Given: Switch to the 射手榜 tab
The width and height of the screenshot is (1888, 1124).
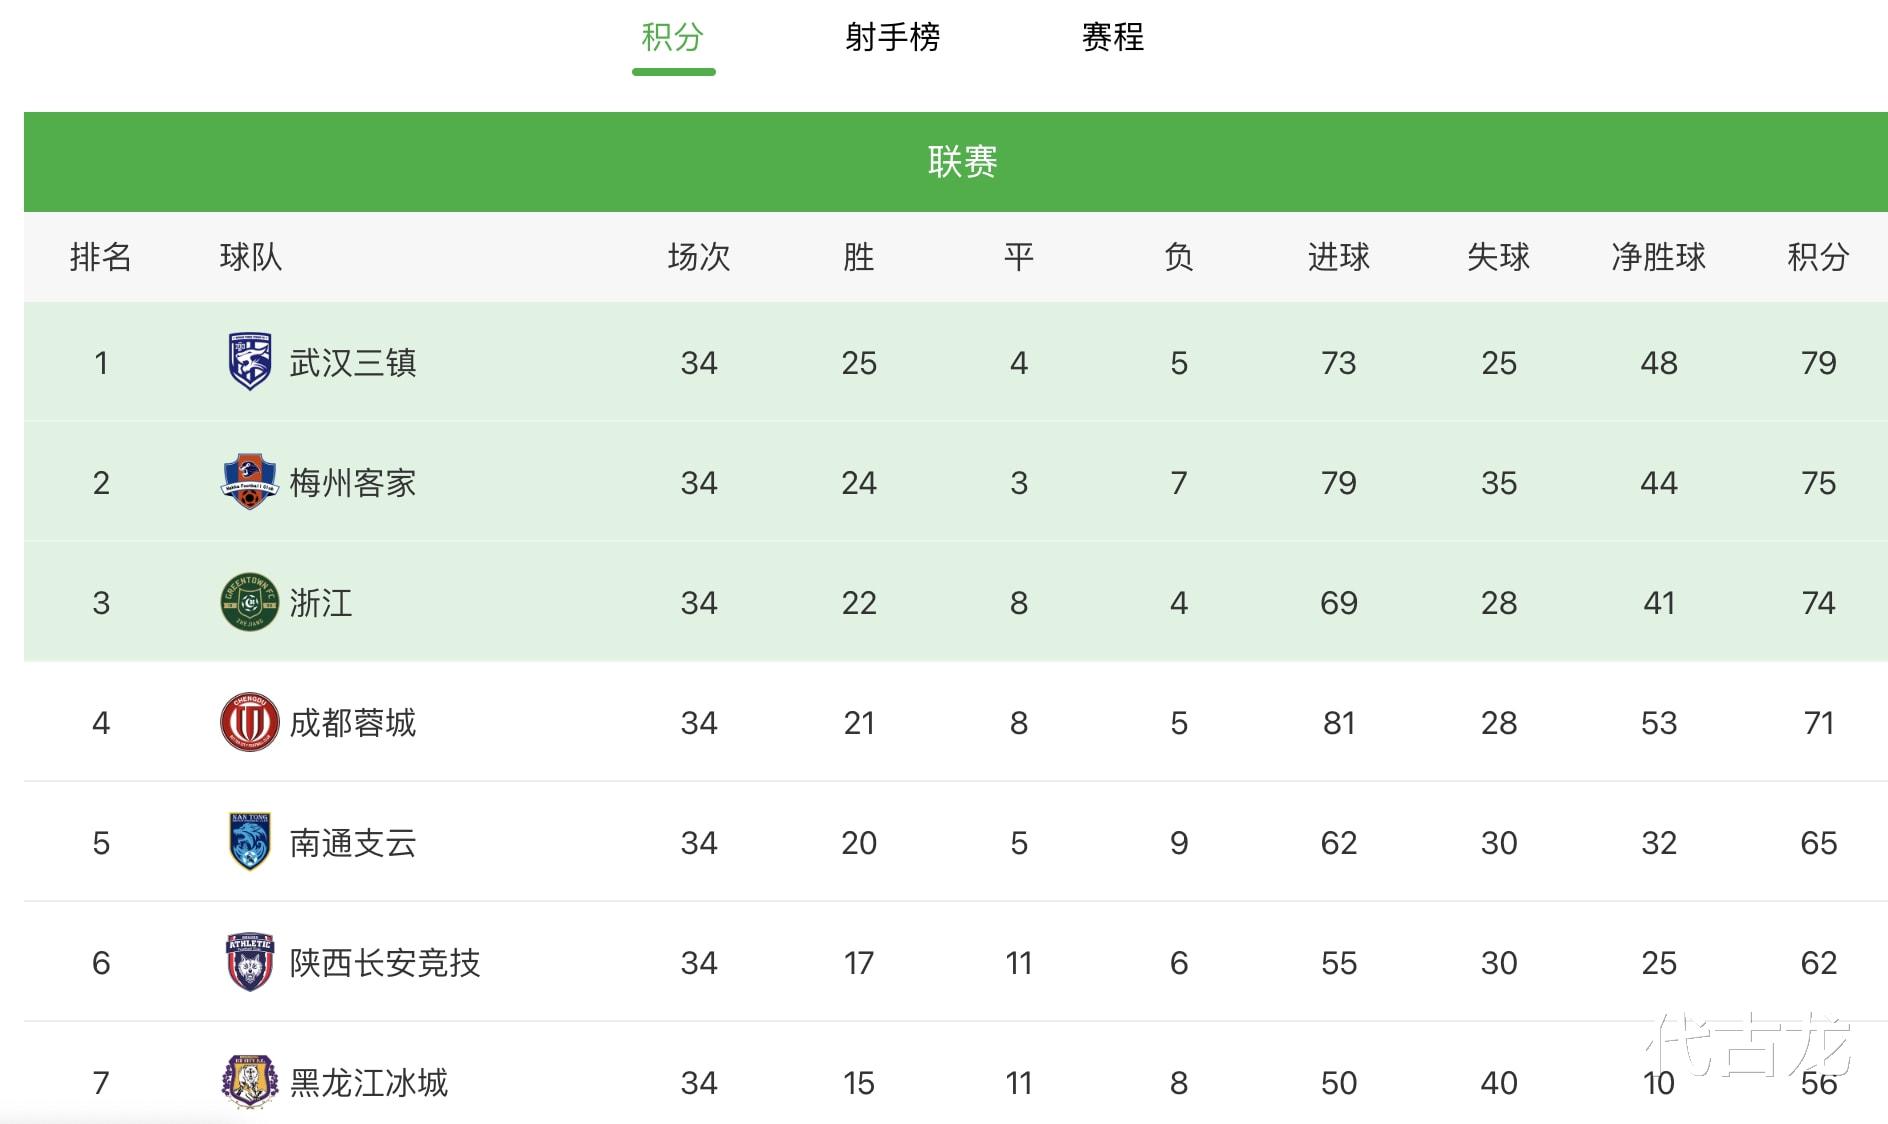Looking at the screenshot, I should (892, 37).
